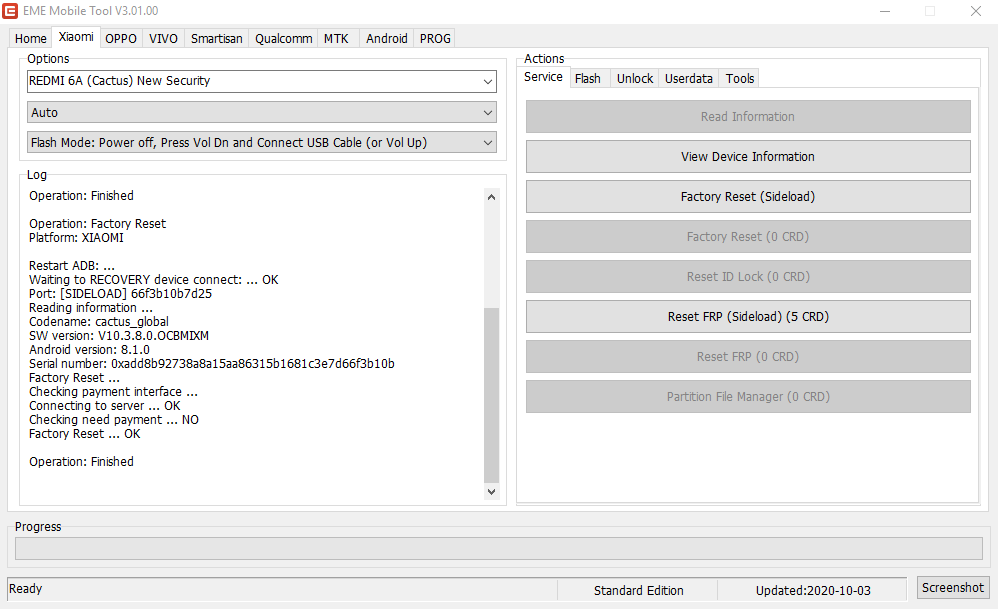Open the Userdata actions tab
The height and width of the screenshot is (609, 998).
click(x=689, y=78)
